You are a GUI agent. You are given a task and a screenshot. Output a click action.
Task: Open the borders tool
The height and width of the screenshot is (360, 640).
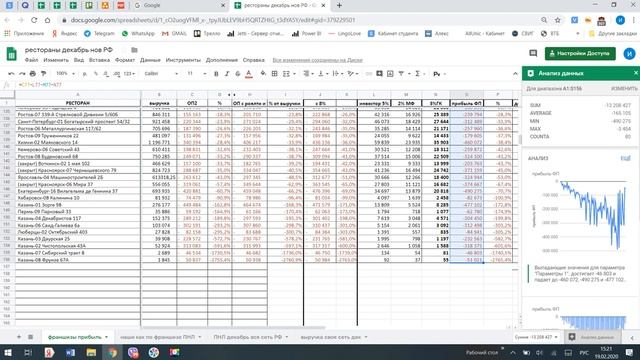click(274, 74)
